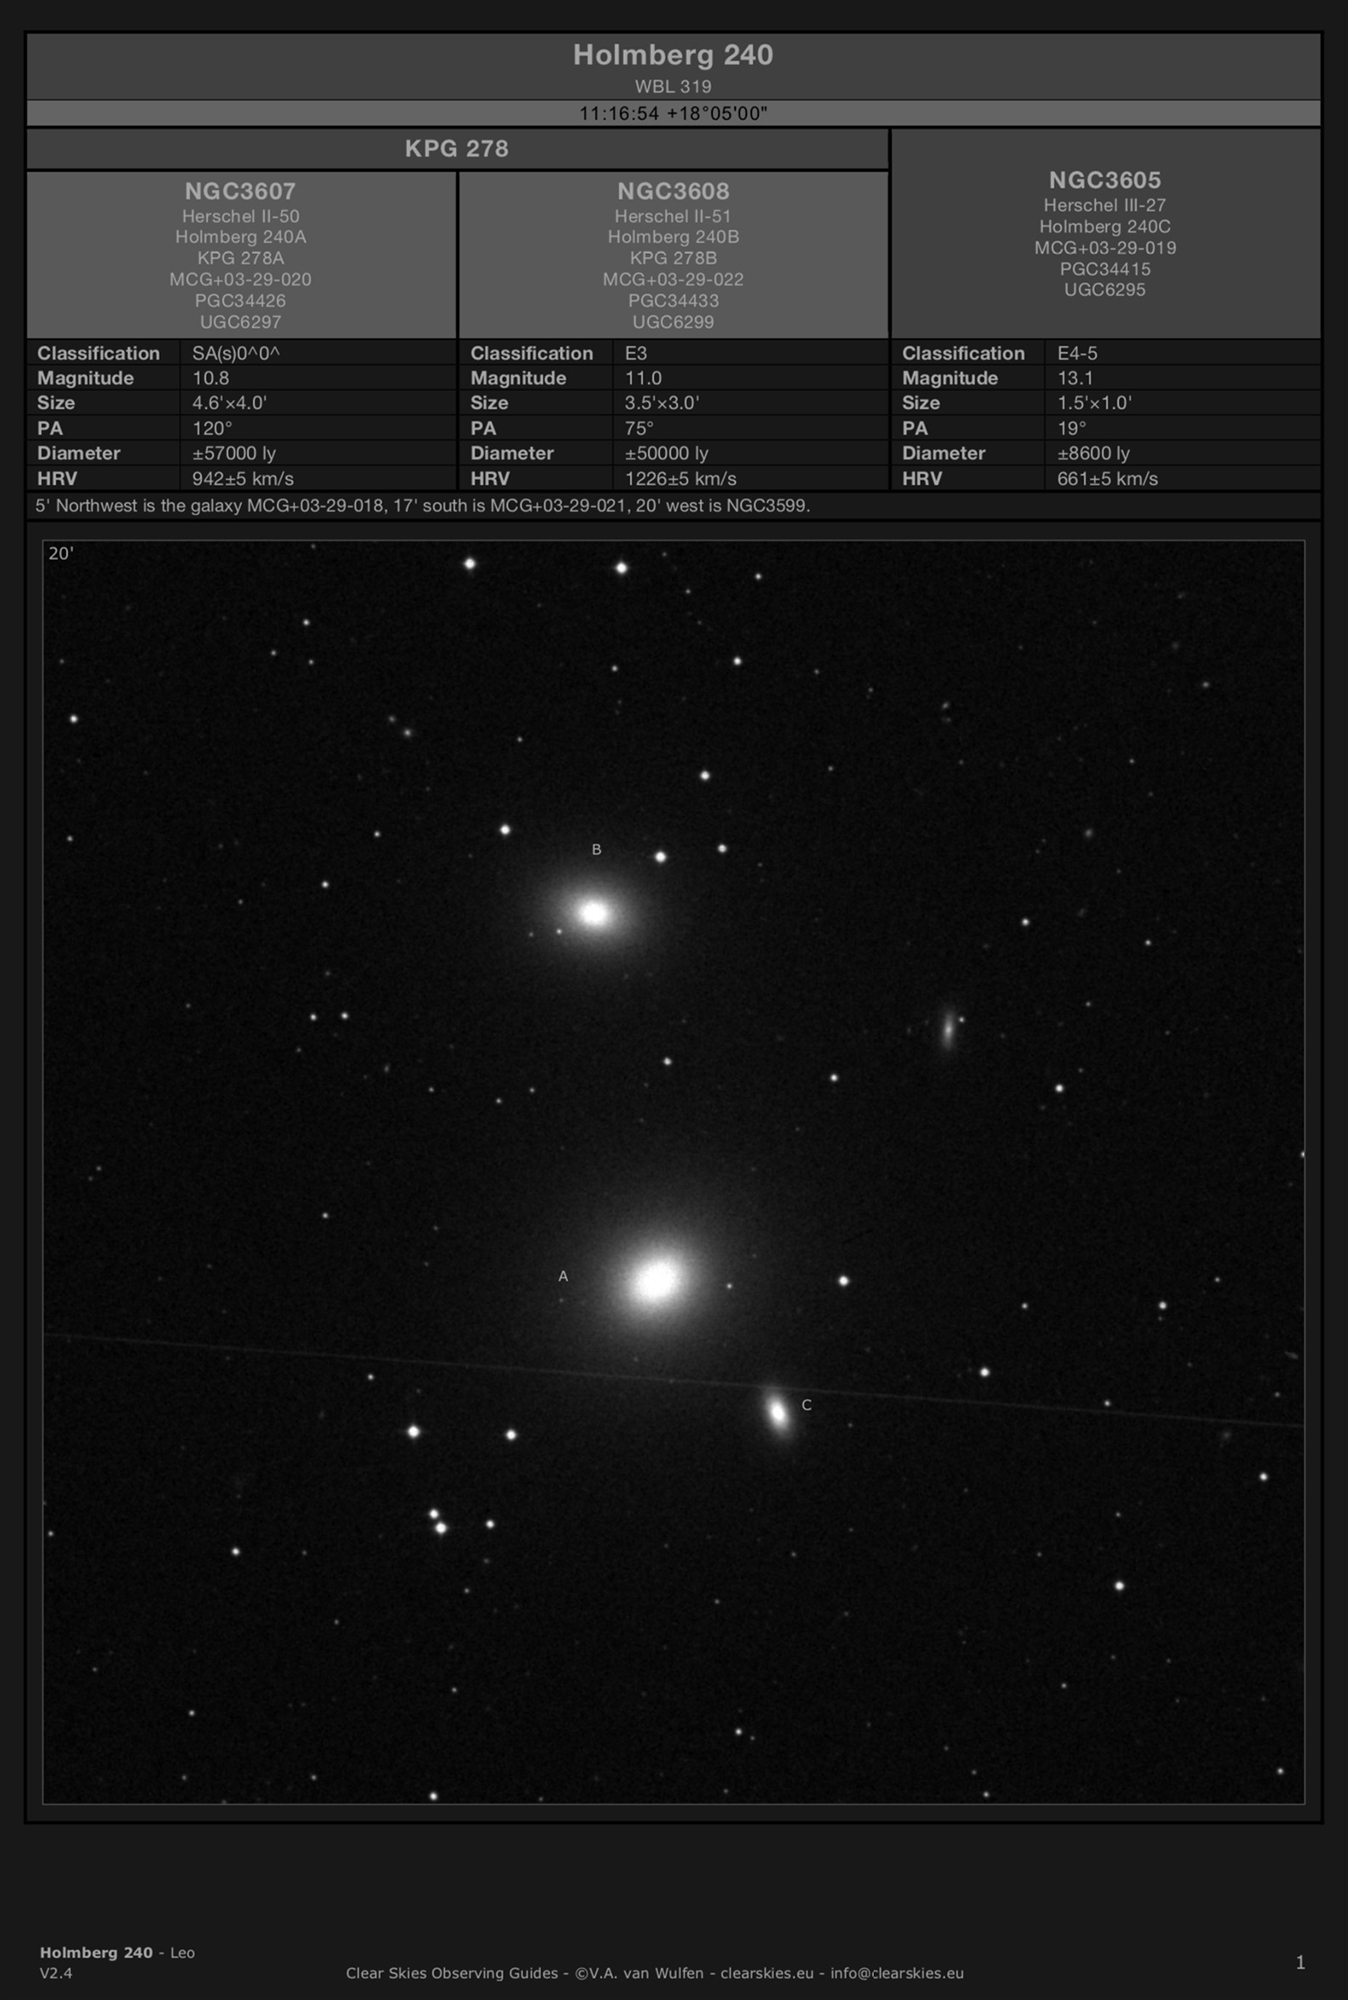The image size is (1348, 2000).
Task: Click the KPG 278A designation
Action: pyautogui.click(x=240, y=258)
